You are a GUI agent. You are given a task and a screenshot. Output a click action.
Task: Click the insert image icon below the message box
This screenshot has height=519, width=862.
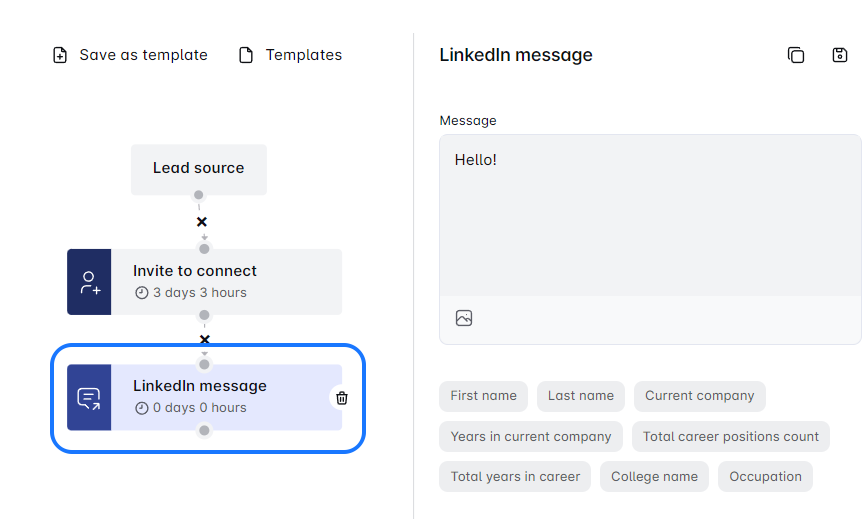[x=464, y=318]
